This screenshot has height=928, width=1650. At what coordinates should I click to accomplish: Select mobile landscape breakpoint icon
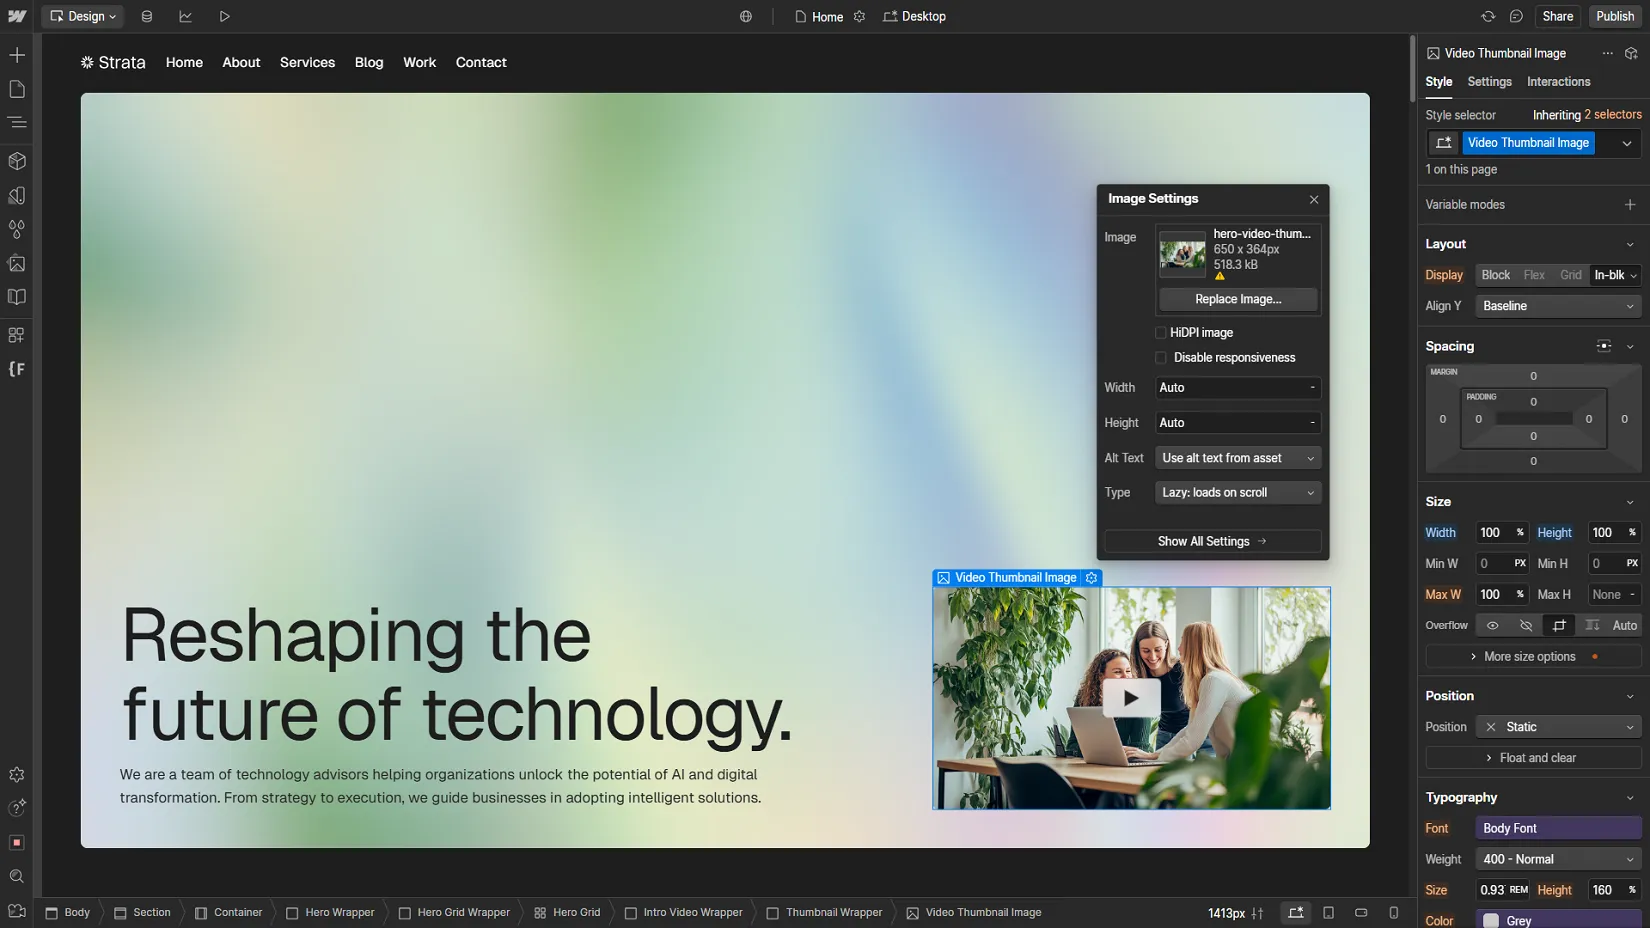coord(1361,912)
